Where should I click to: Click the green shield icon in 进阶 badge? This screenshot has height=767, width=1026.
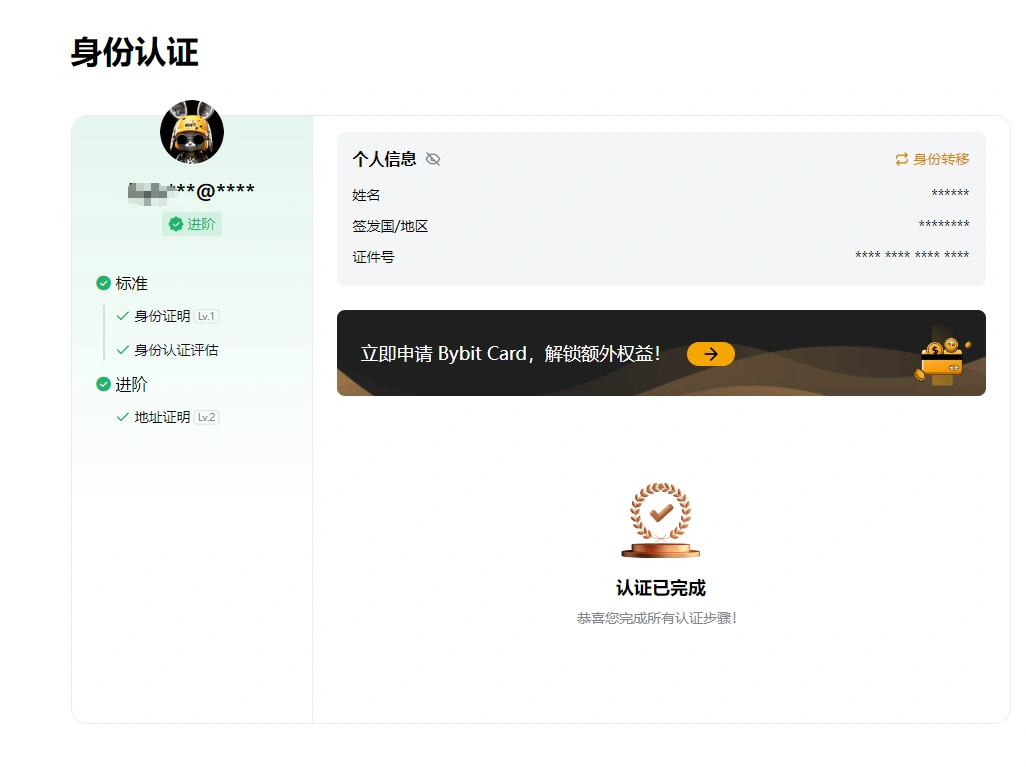click(175, 224)
